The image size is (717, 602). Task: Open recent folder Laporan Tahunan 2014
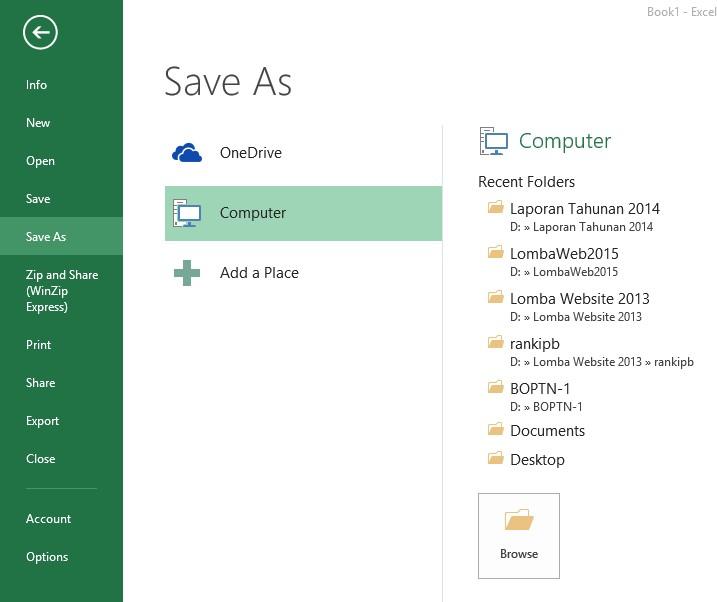585,209
